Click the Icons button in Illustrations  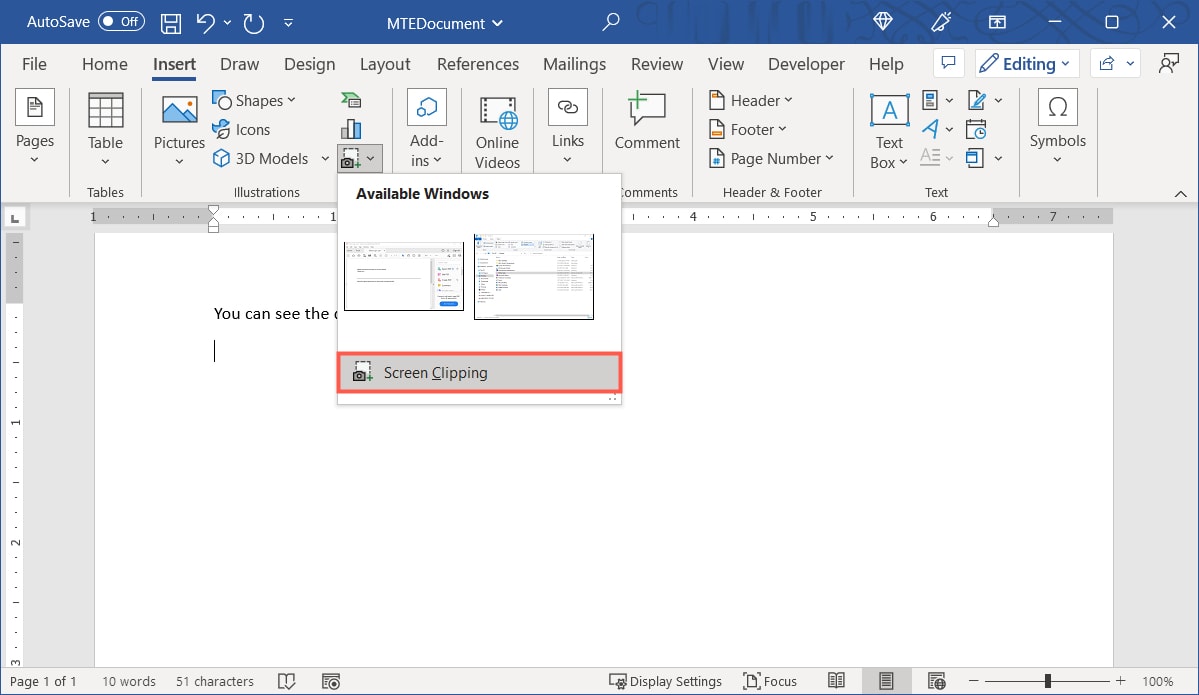click(x=242, y=129)
